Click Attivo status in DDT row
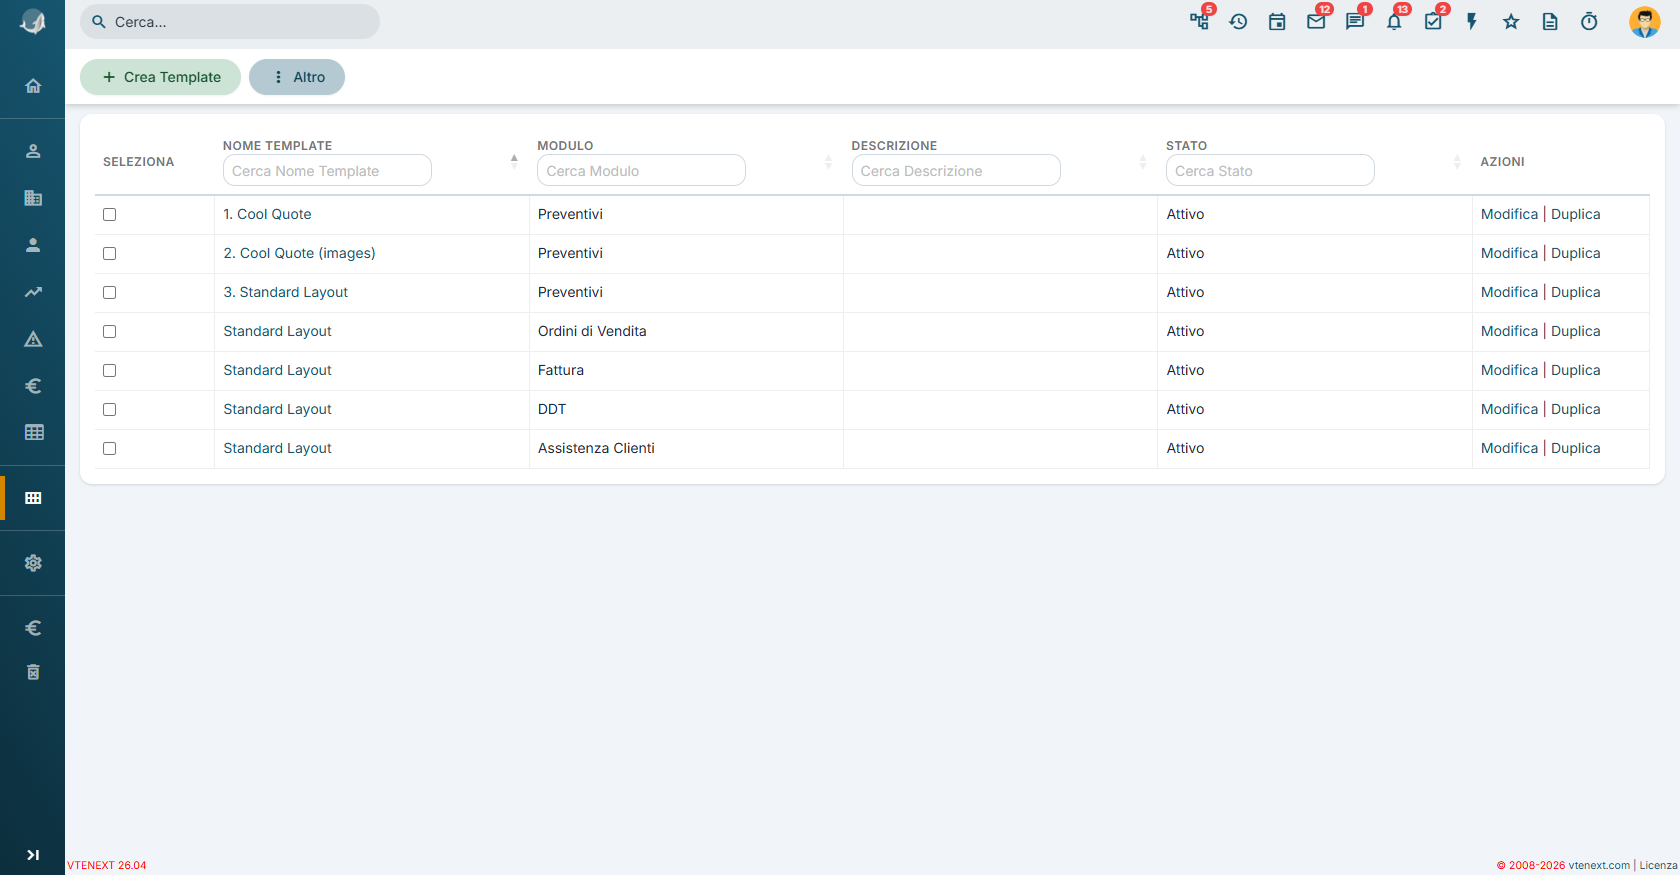 point(1185,409)
